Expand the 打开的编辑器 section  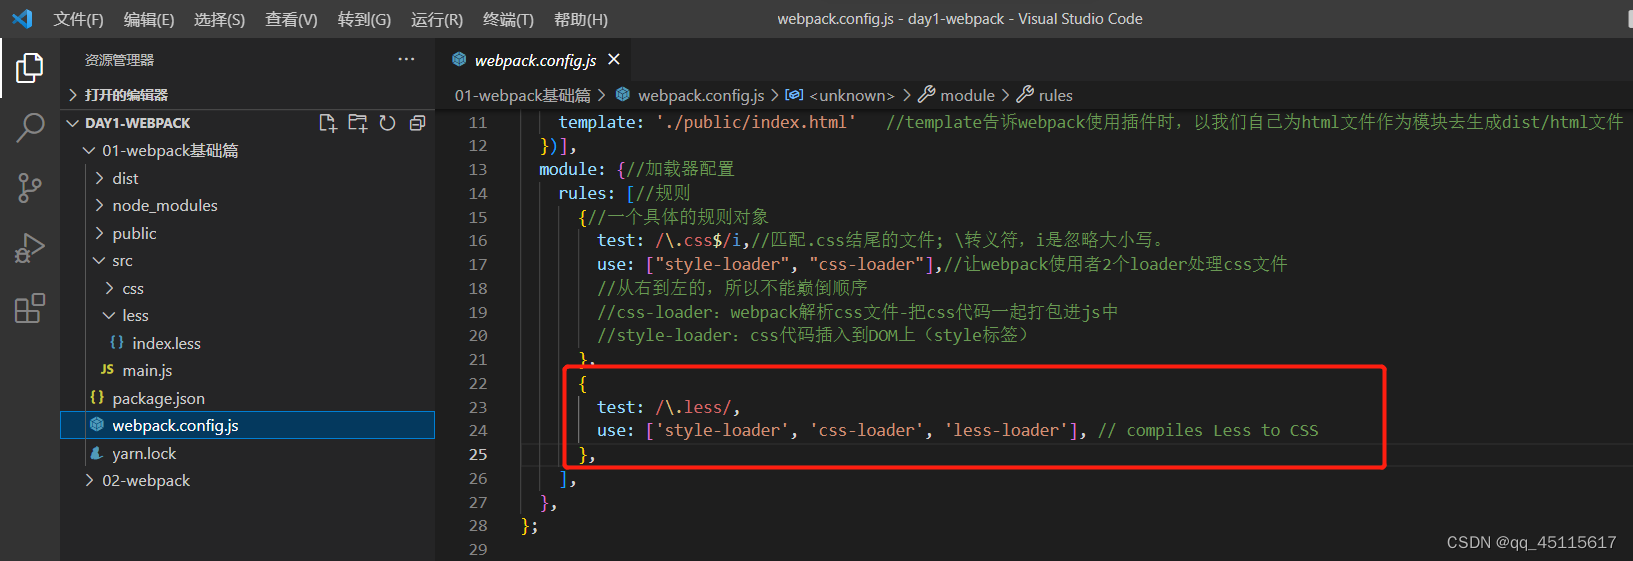point(248,95)
